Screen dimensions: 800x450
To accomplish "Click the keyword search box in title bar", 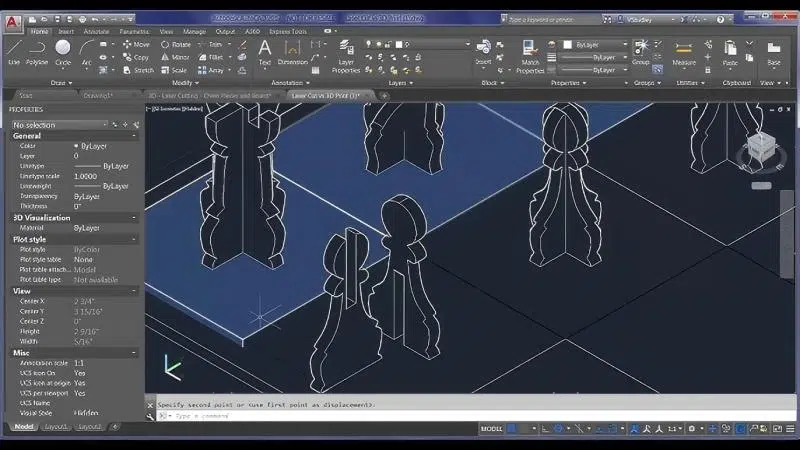I will pyautogui.click(x=551, y=19).
